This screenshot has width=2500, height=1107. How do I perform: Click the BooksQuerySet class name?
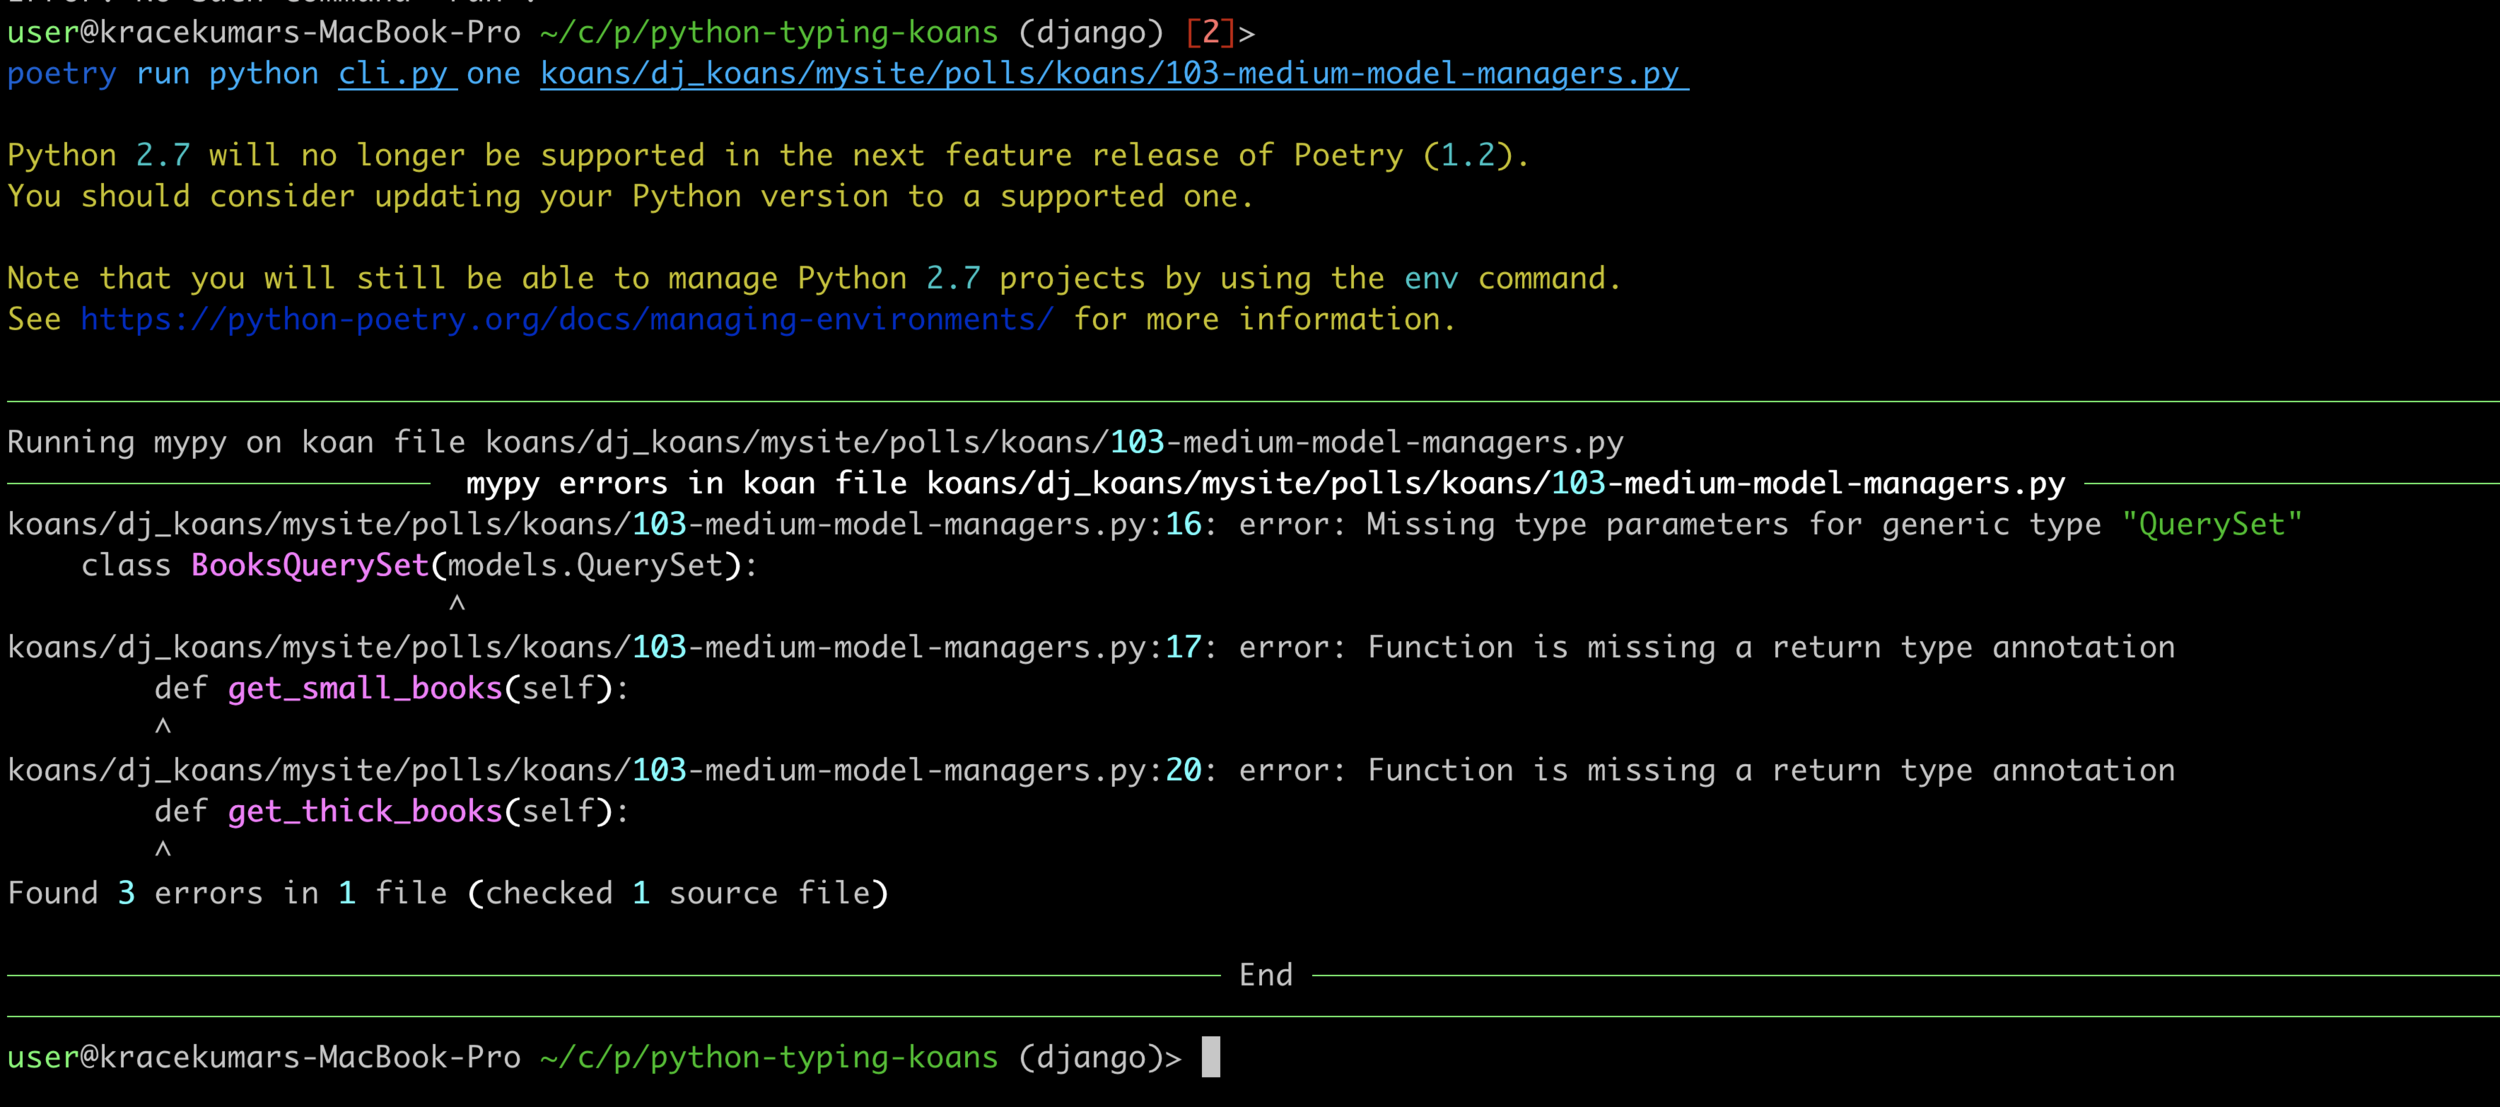click(310, 566)
